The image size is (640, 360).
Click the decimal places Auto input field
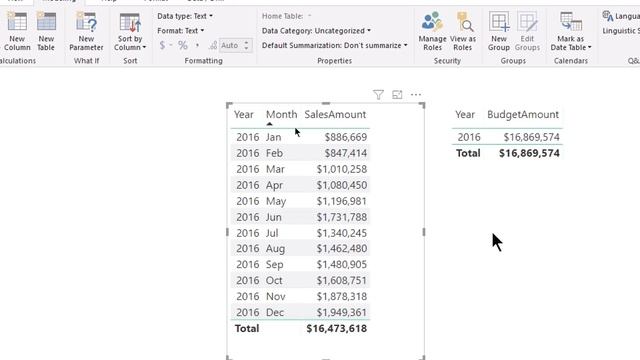[x=230, y=45]
